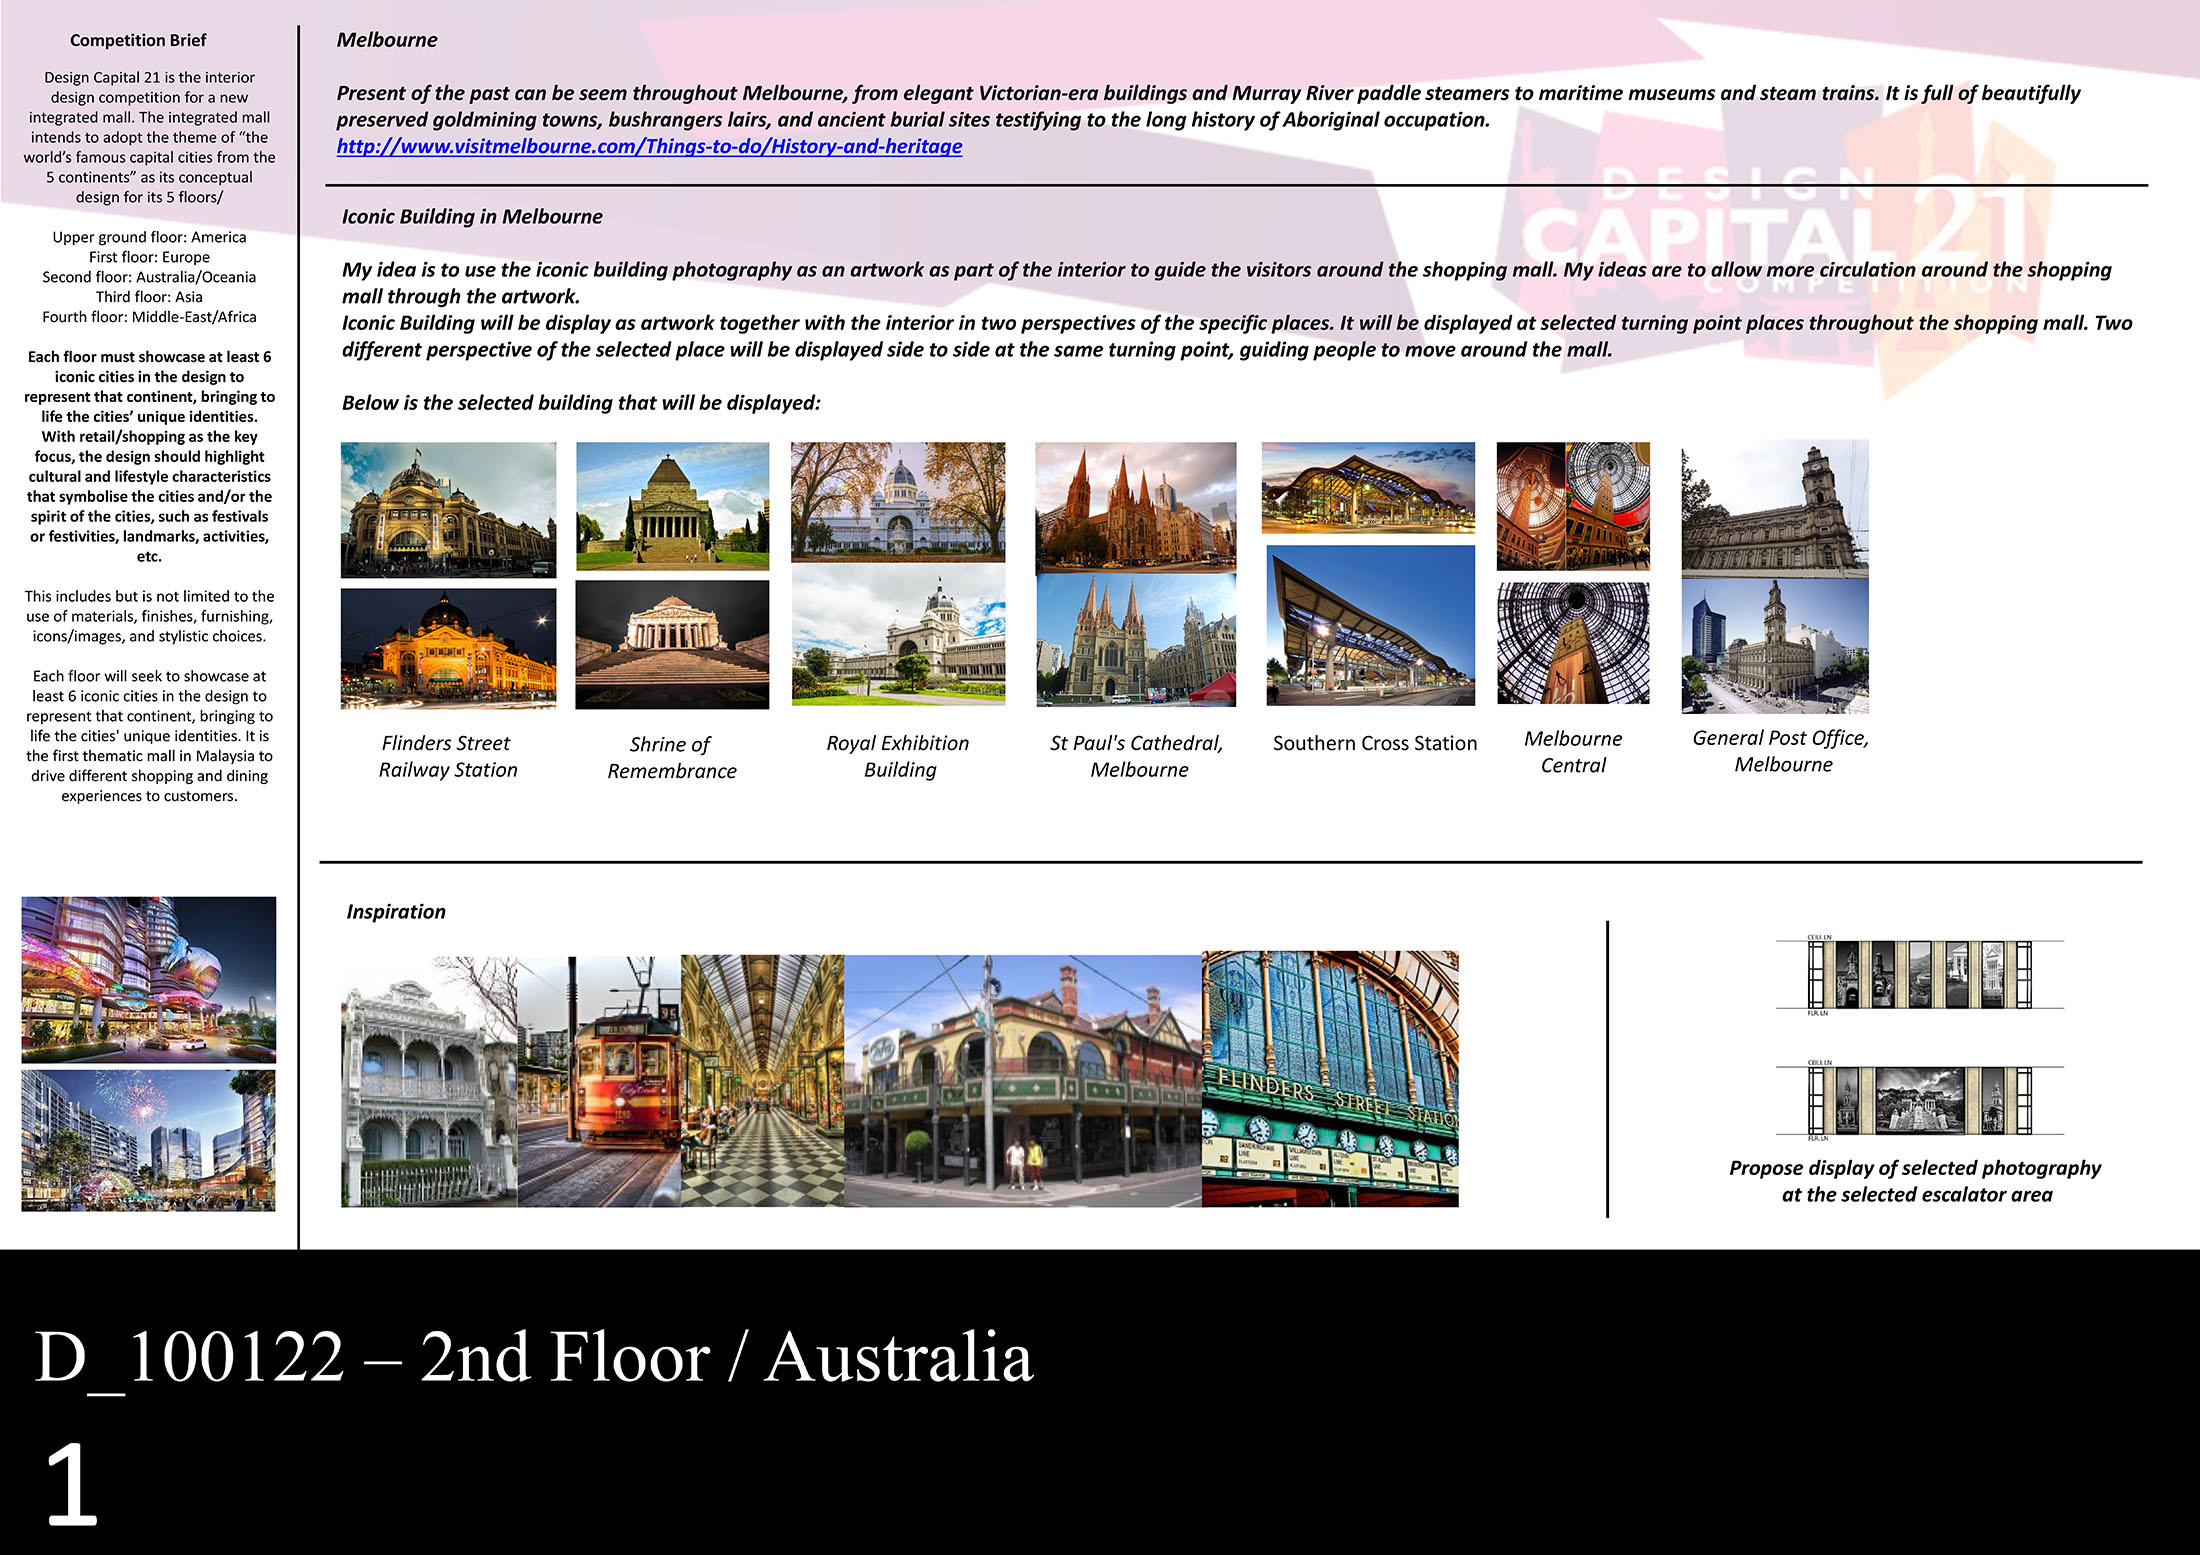Click the checkered-floor arcade inspiration image
Screen dimensions: 2200x1555
[762, 1080]
